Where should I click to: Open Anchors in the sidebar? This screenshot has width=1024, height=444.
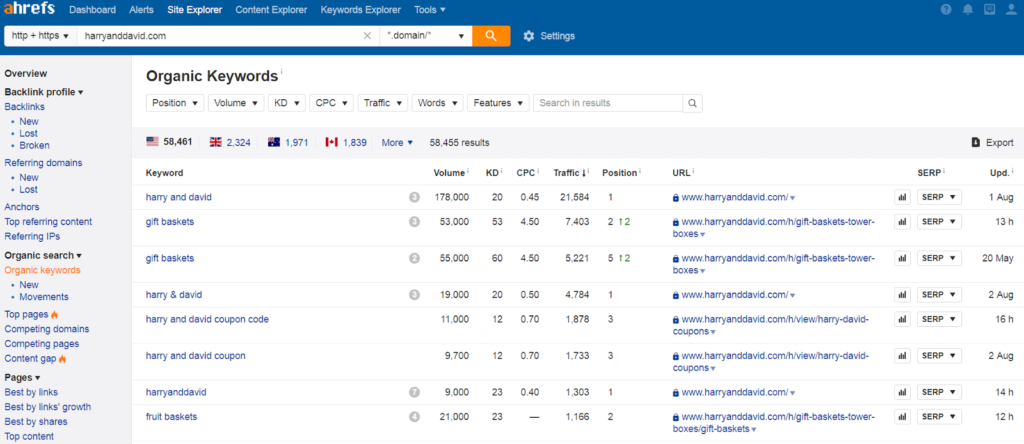point(22,207)
